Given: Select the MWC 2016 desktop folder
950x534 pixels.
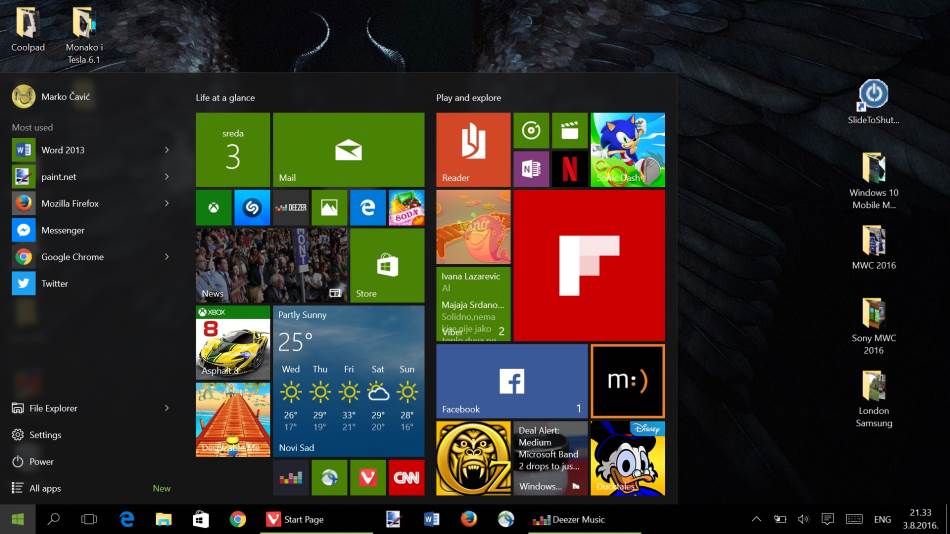Looking at the screenshot, I should click(x=874, y=247).
